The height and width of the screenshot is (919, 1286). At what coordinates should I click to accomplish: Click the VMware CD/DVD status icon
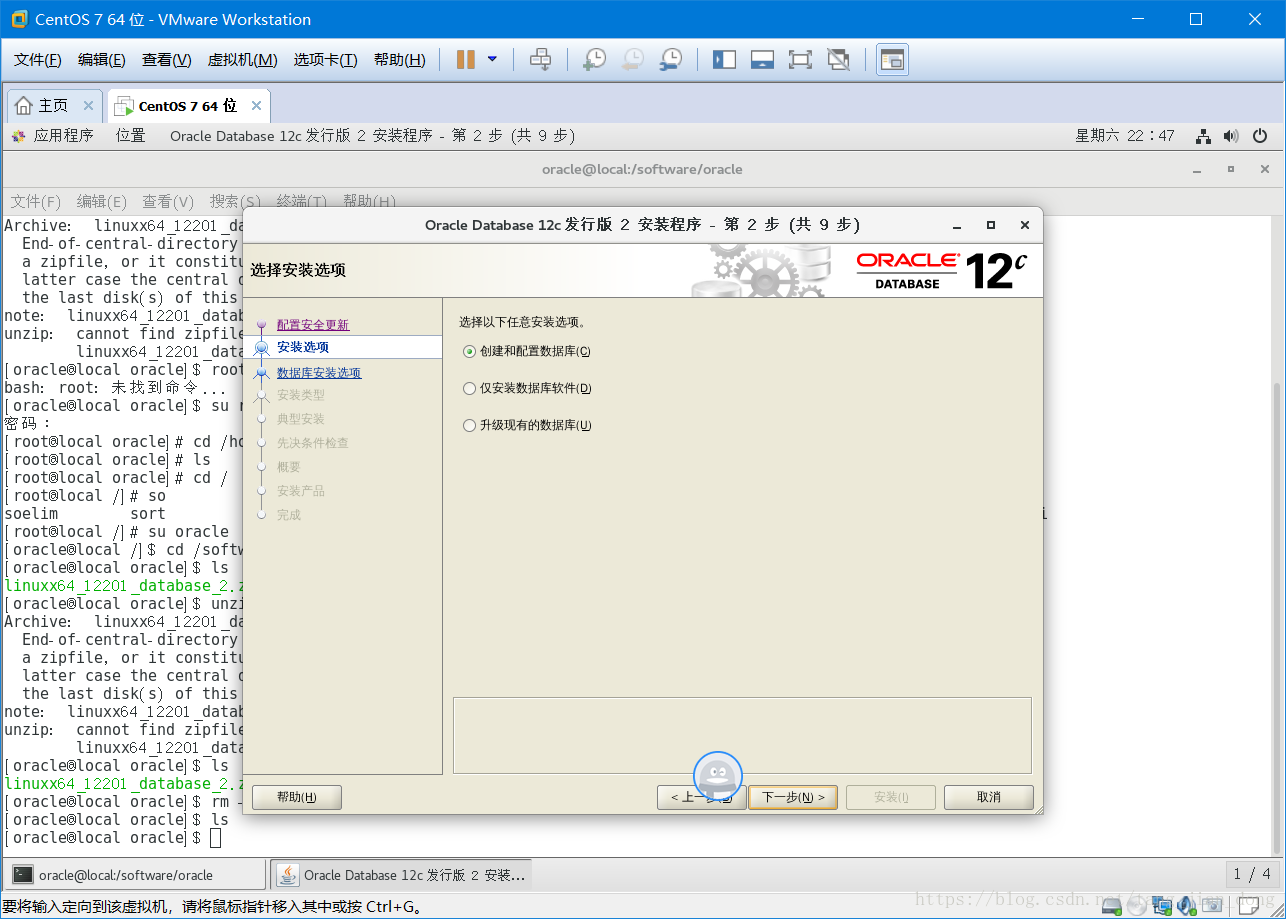pyautogui.click(x=1137, y=906)
